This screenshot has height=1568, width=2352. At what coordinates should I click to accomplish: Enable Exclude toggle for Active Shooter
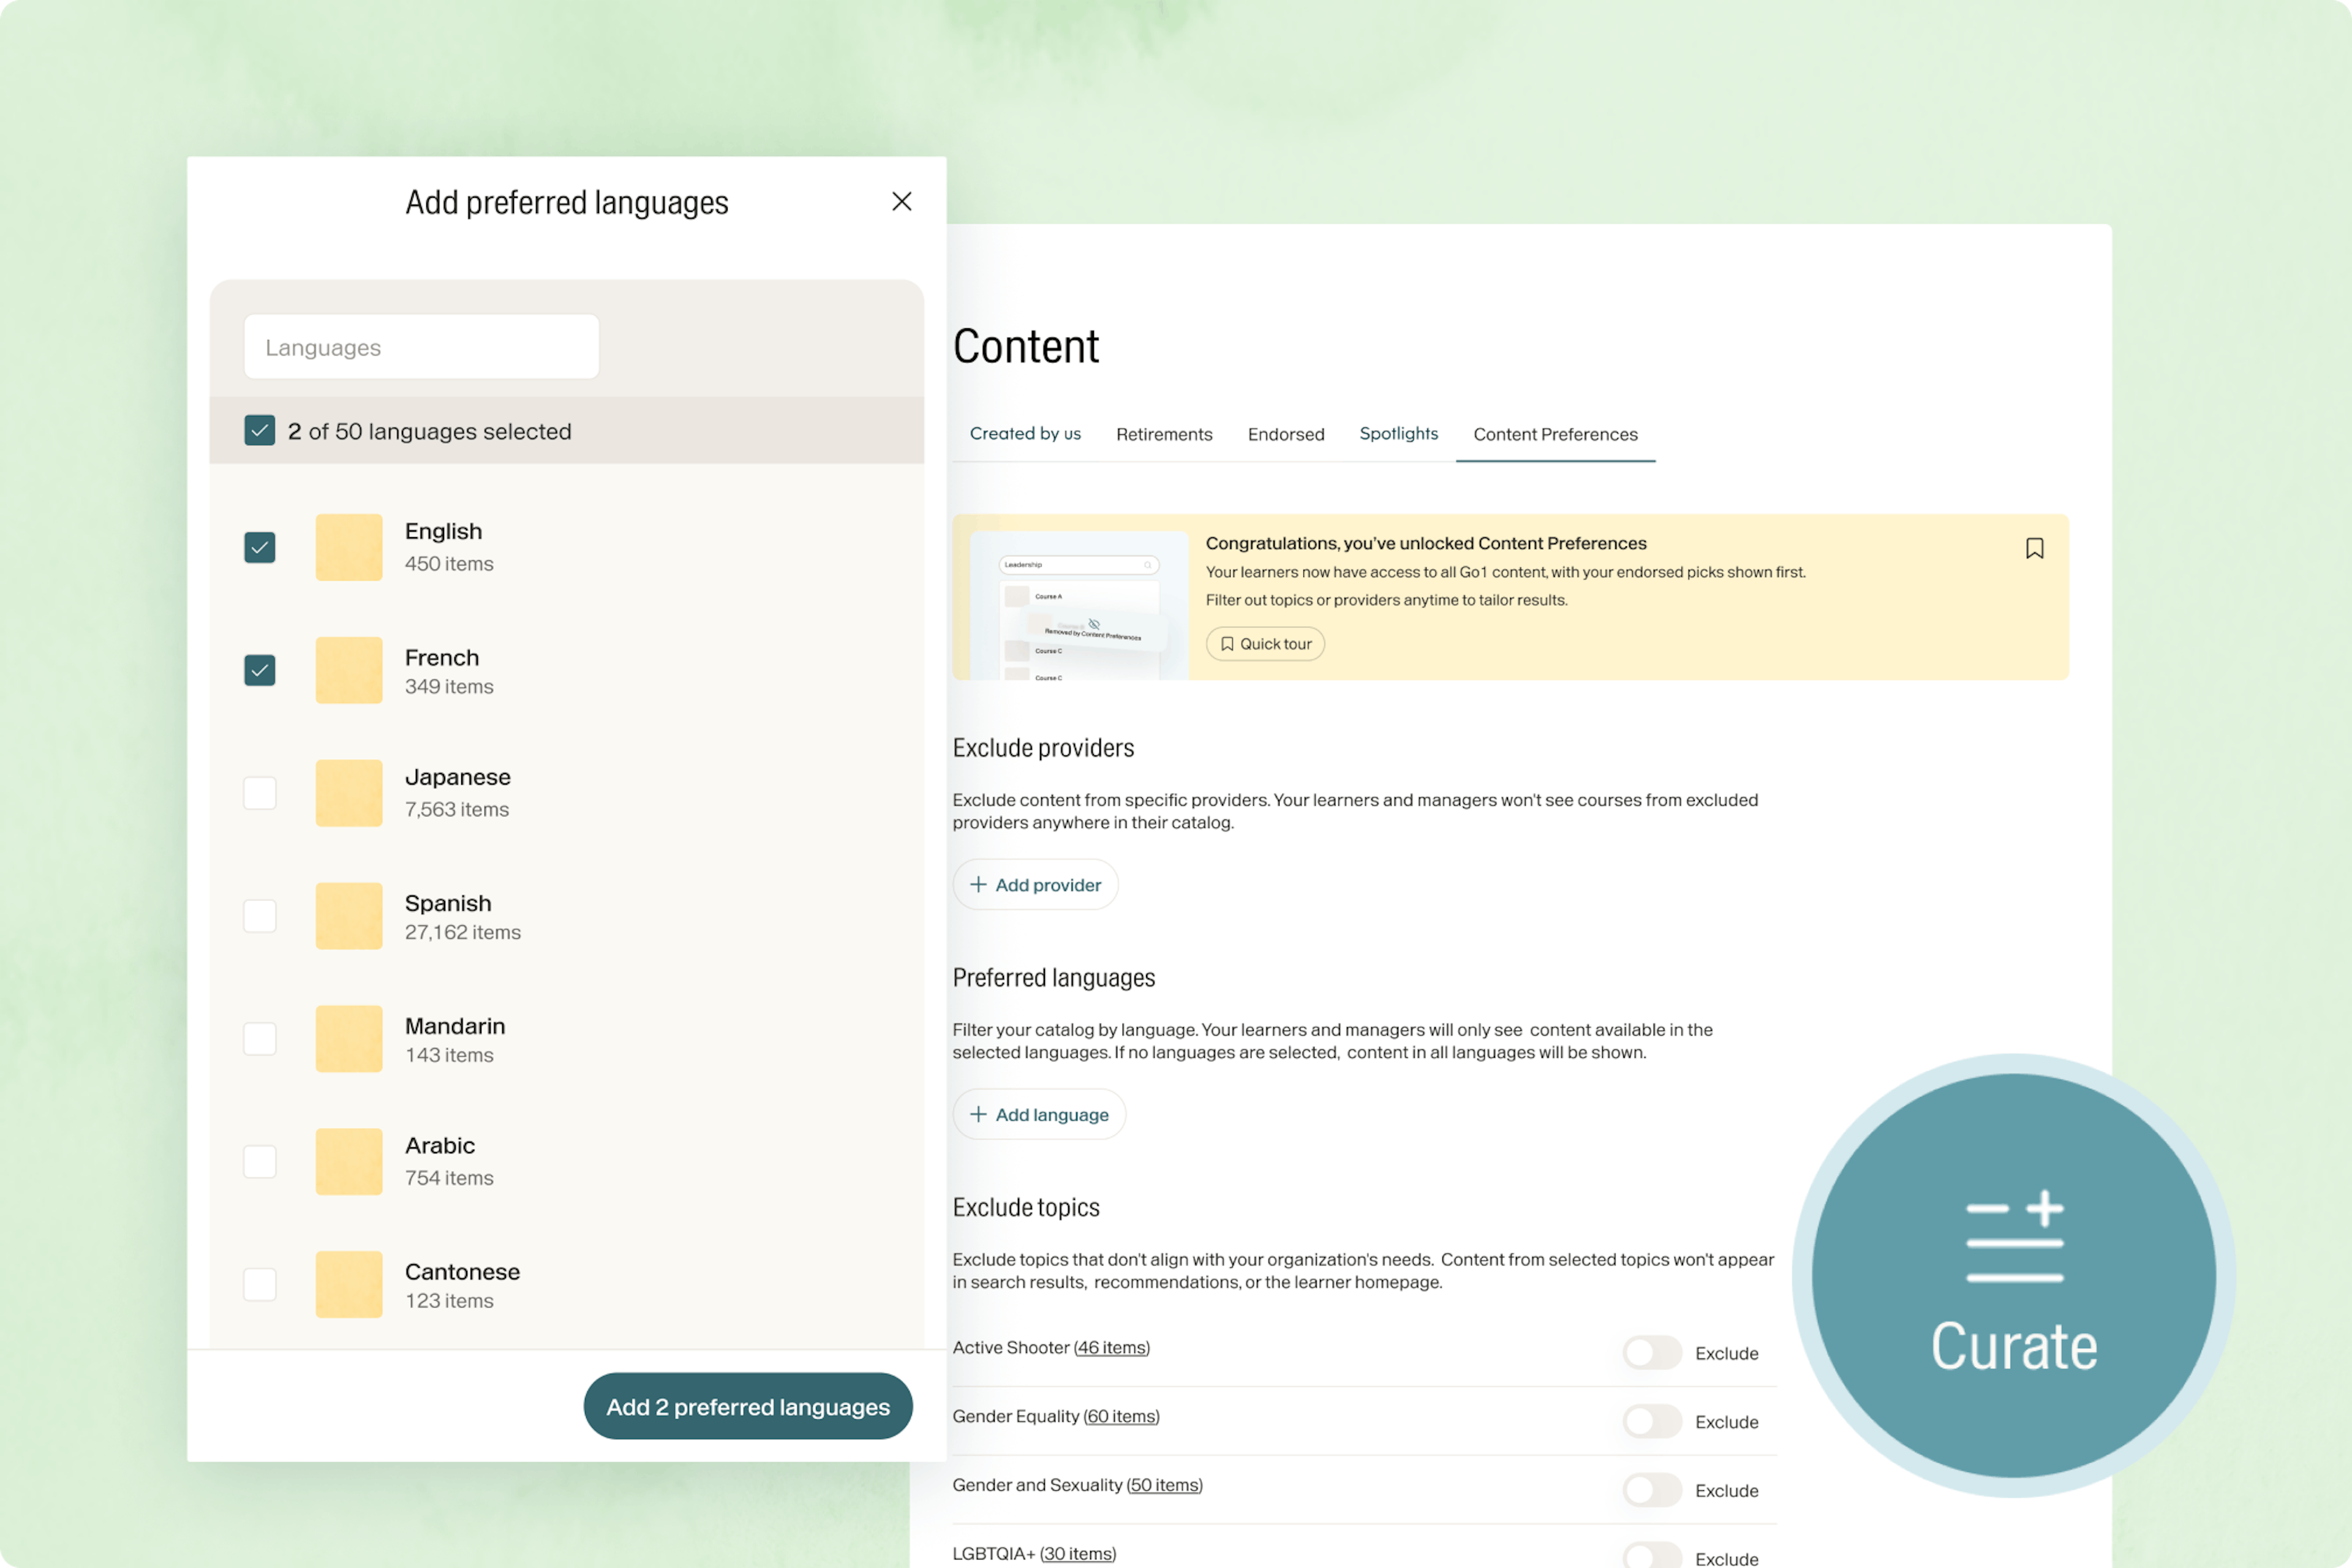[1652, 1353]
